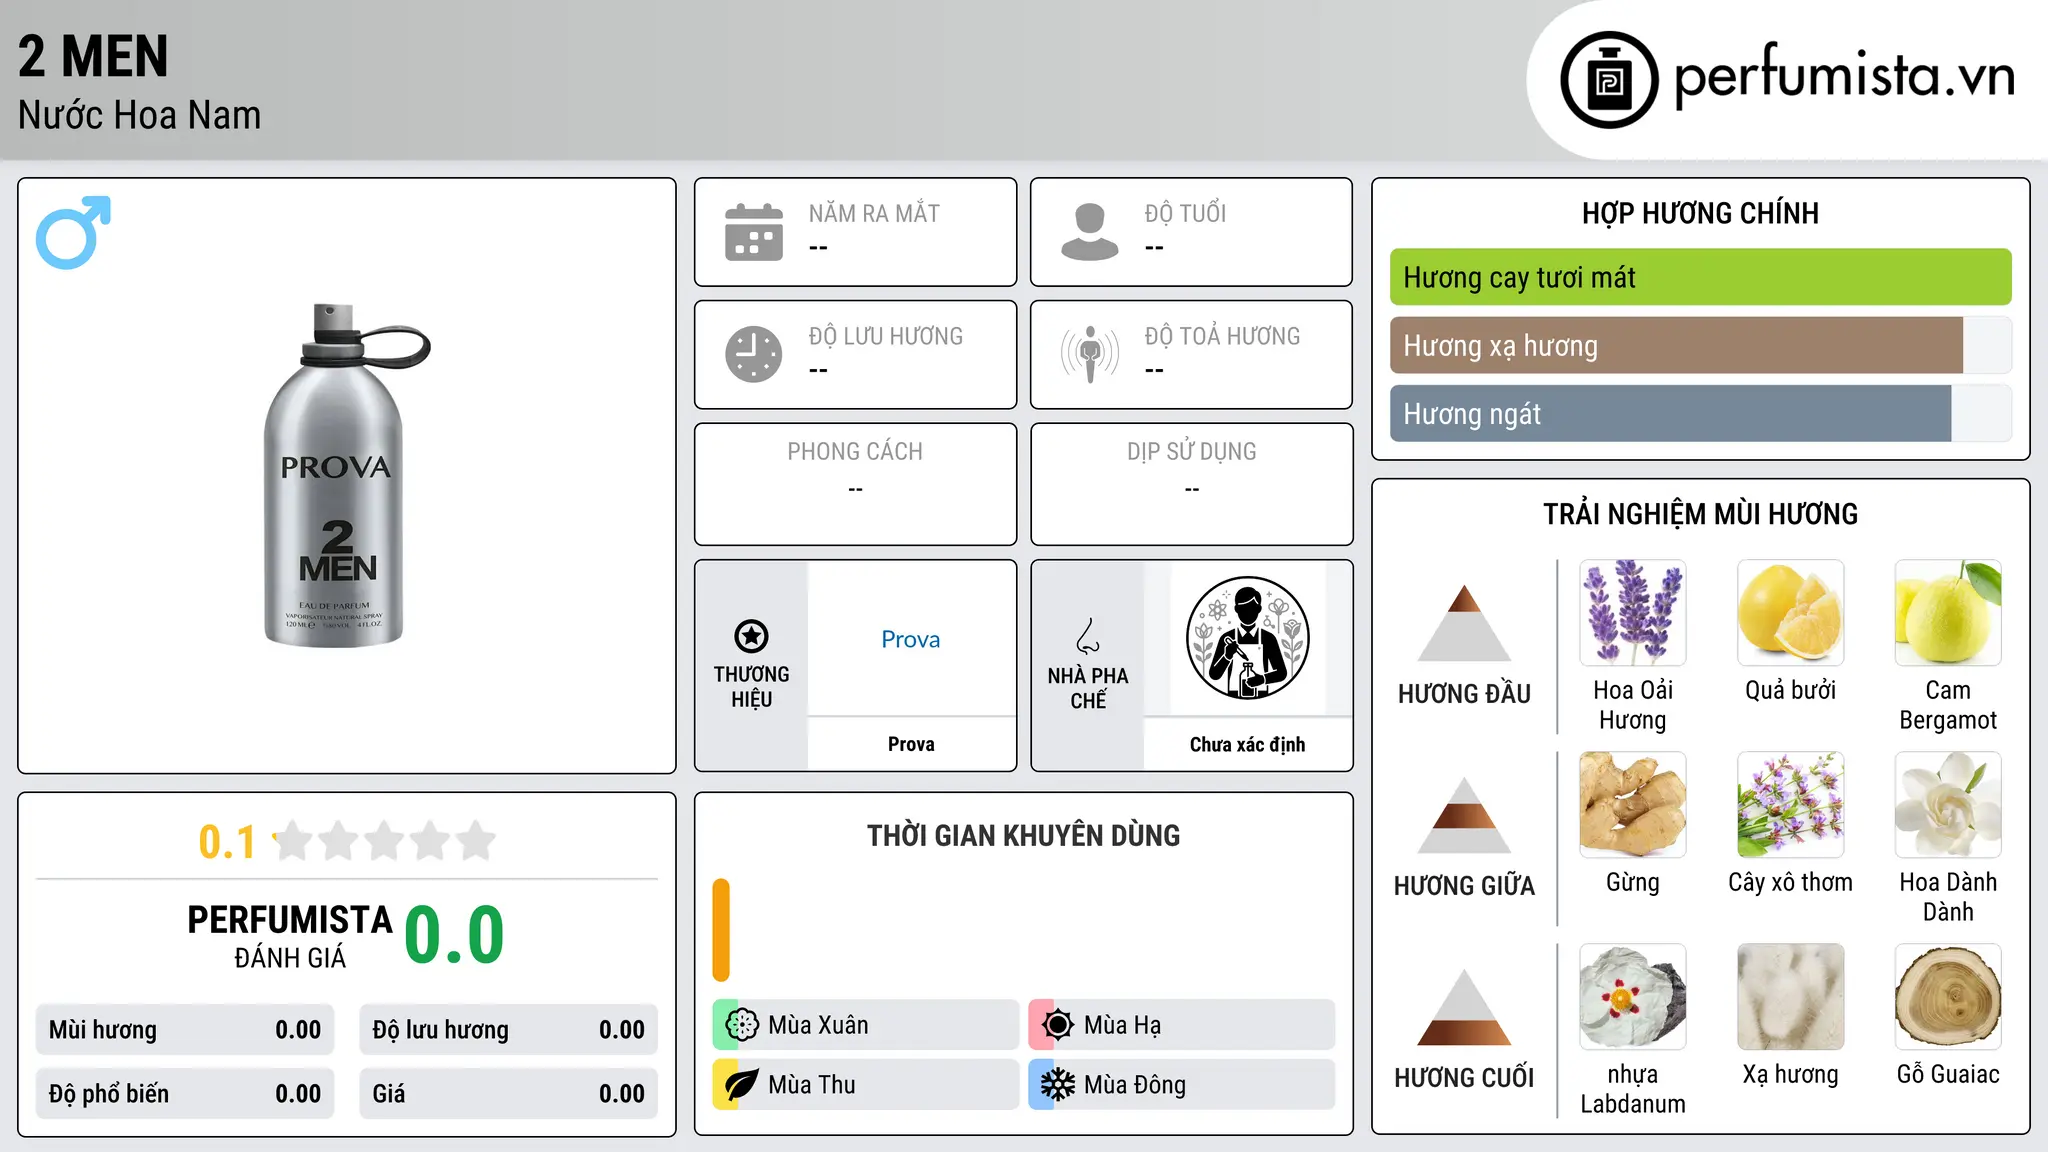Select the Hoa Dành Dành gardenia image
The width and height of the screenshot is (2048, 1152).
click(x=1948, y=805)
